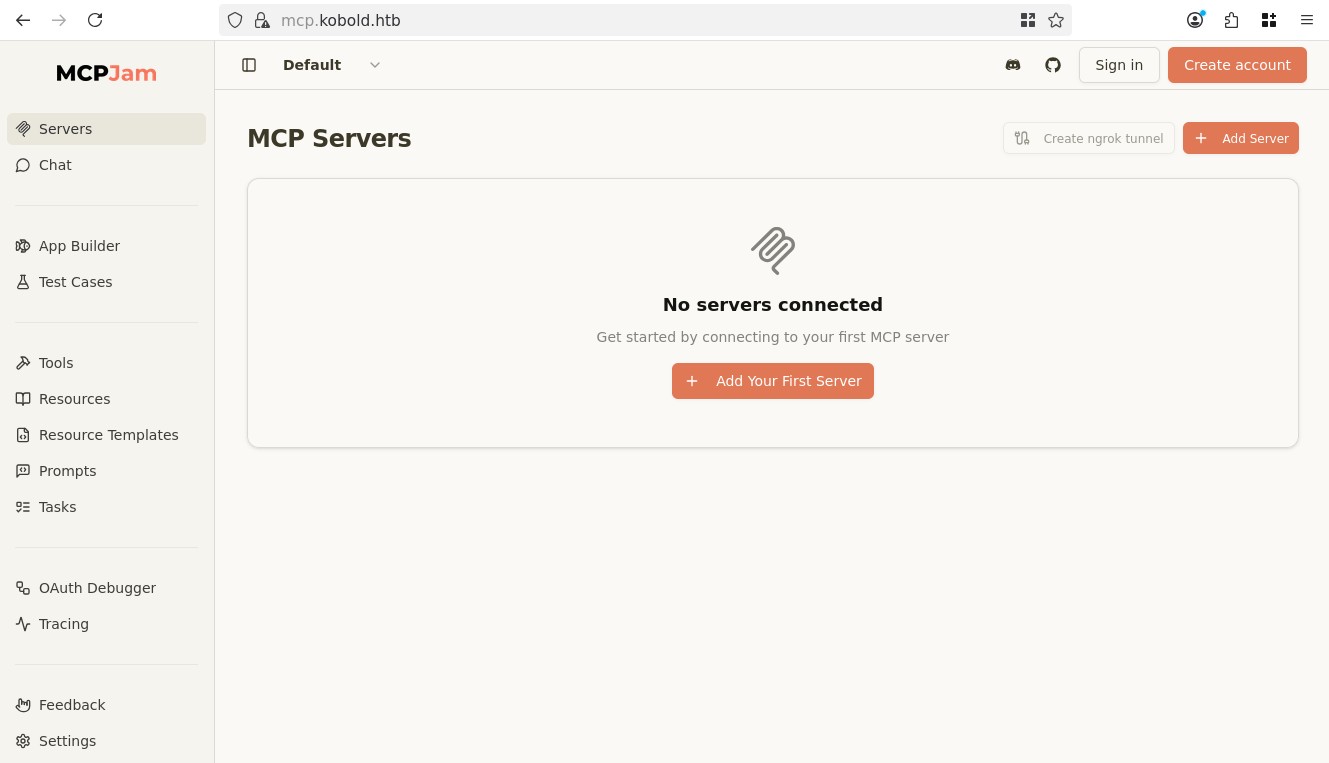Viewport: 1329px width, 763px height.
Task: Open the Chat sidebar item
Action: (x=107, y=165)
